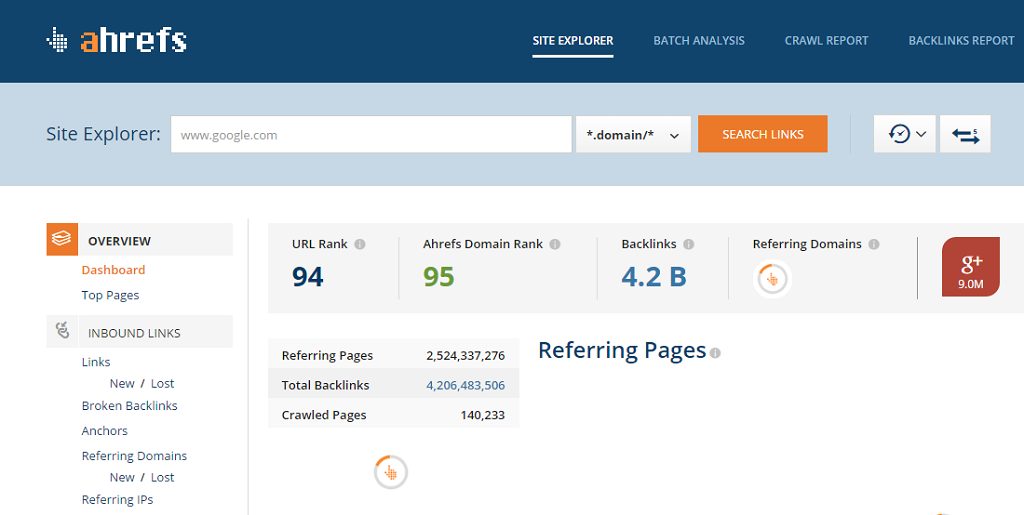The image size is (1024, 515).
Task: Click the Search Links button
Action: click(x=763, y=134)
